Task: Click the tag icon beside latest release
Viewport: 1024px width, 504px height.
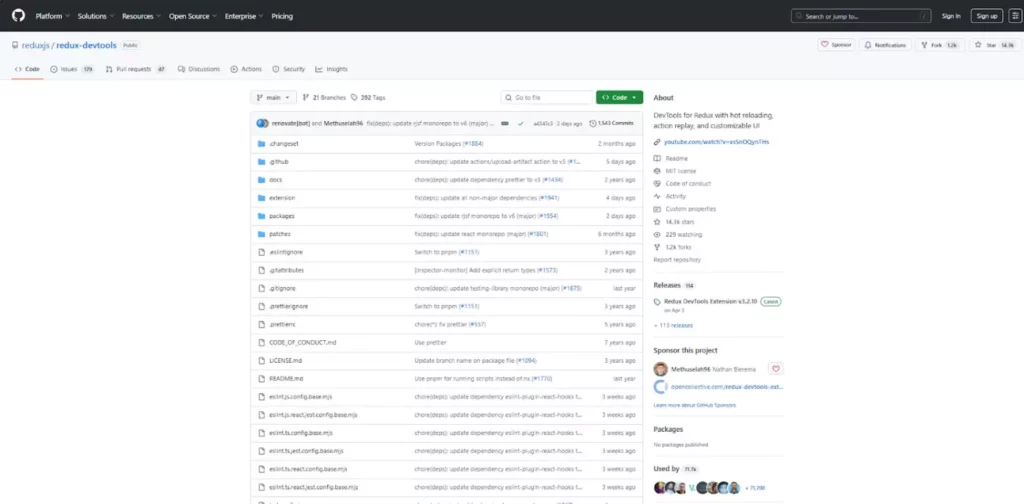Action: (x=658, y=302)
